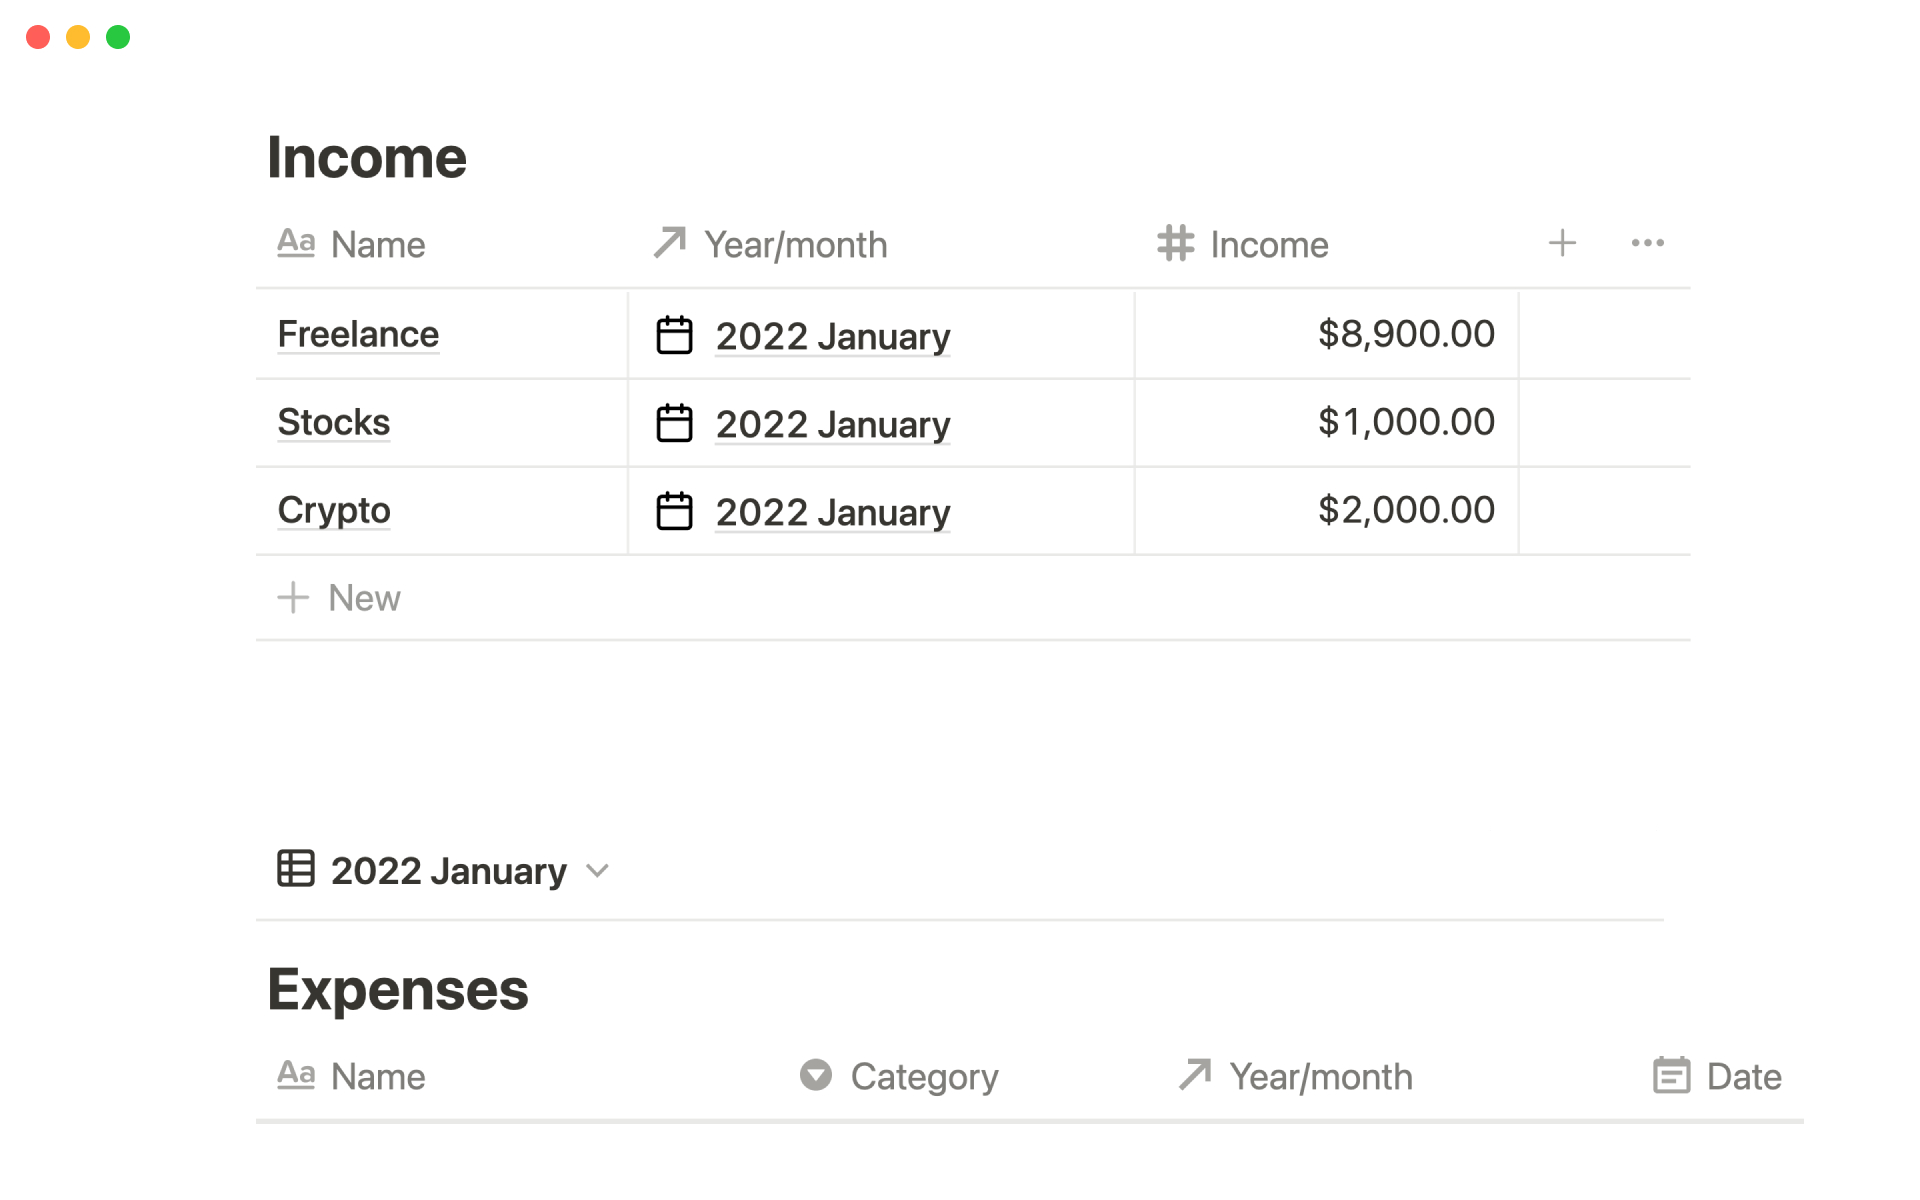Open the Crypto row's 2022 January relation

coord(832,512)
